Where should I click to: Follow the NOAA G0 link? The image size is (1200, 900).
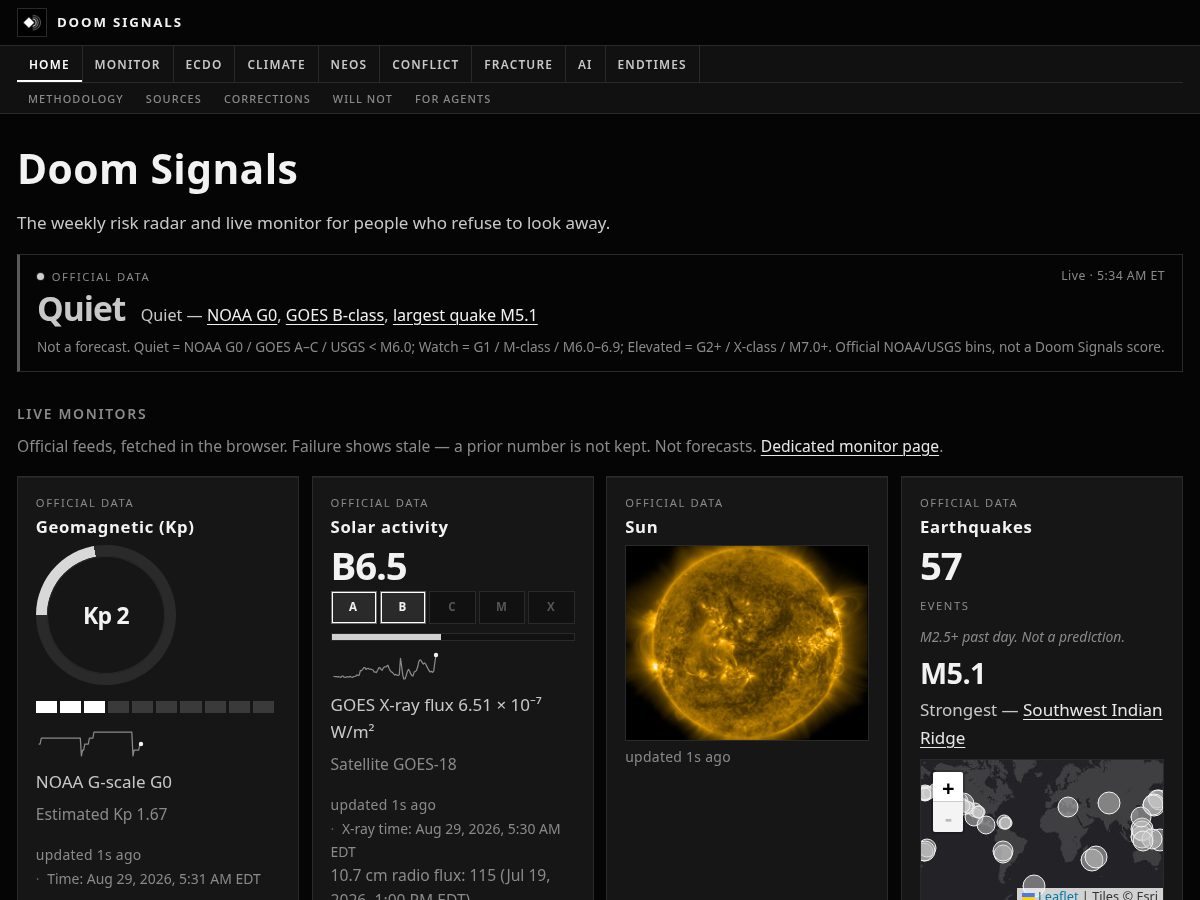tap(242, 315)
